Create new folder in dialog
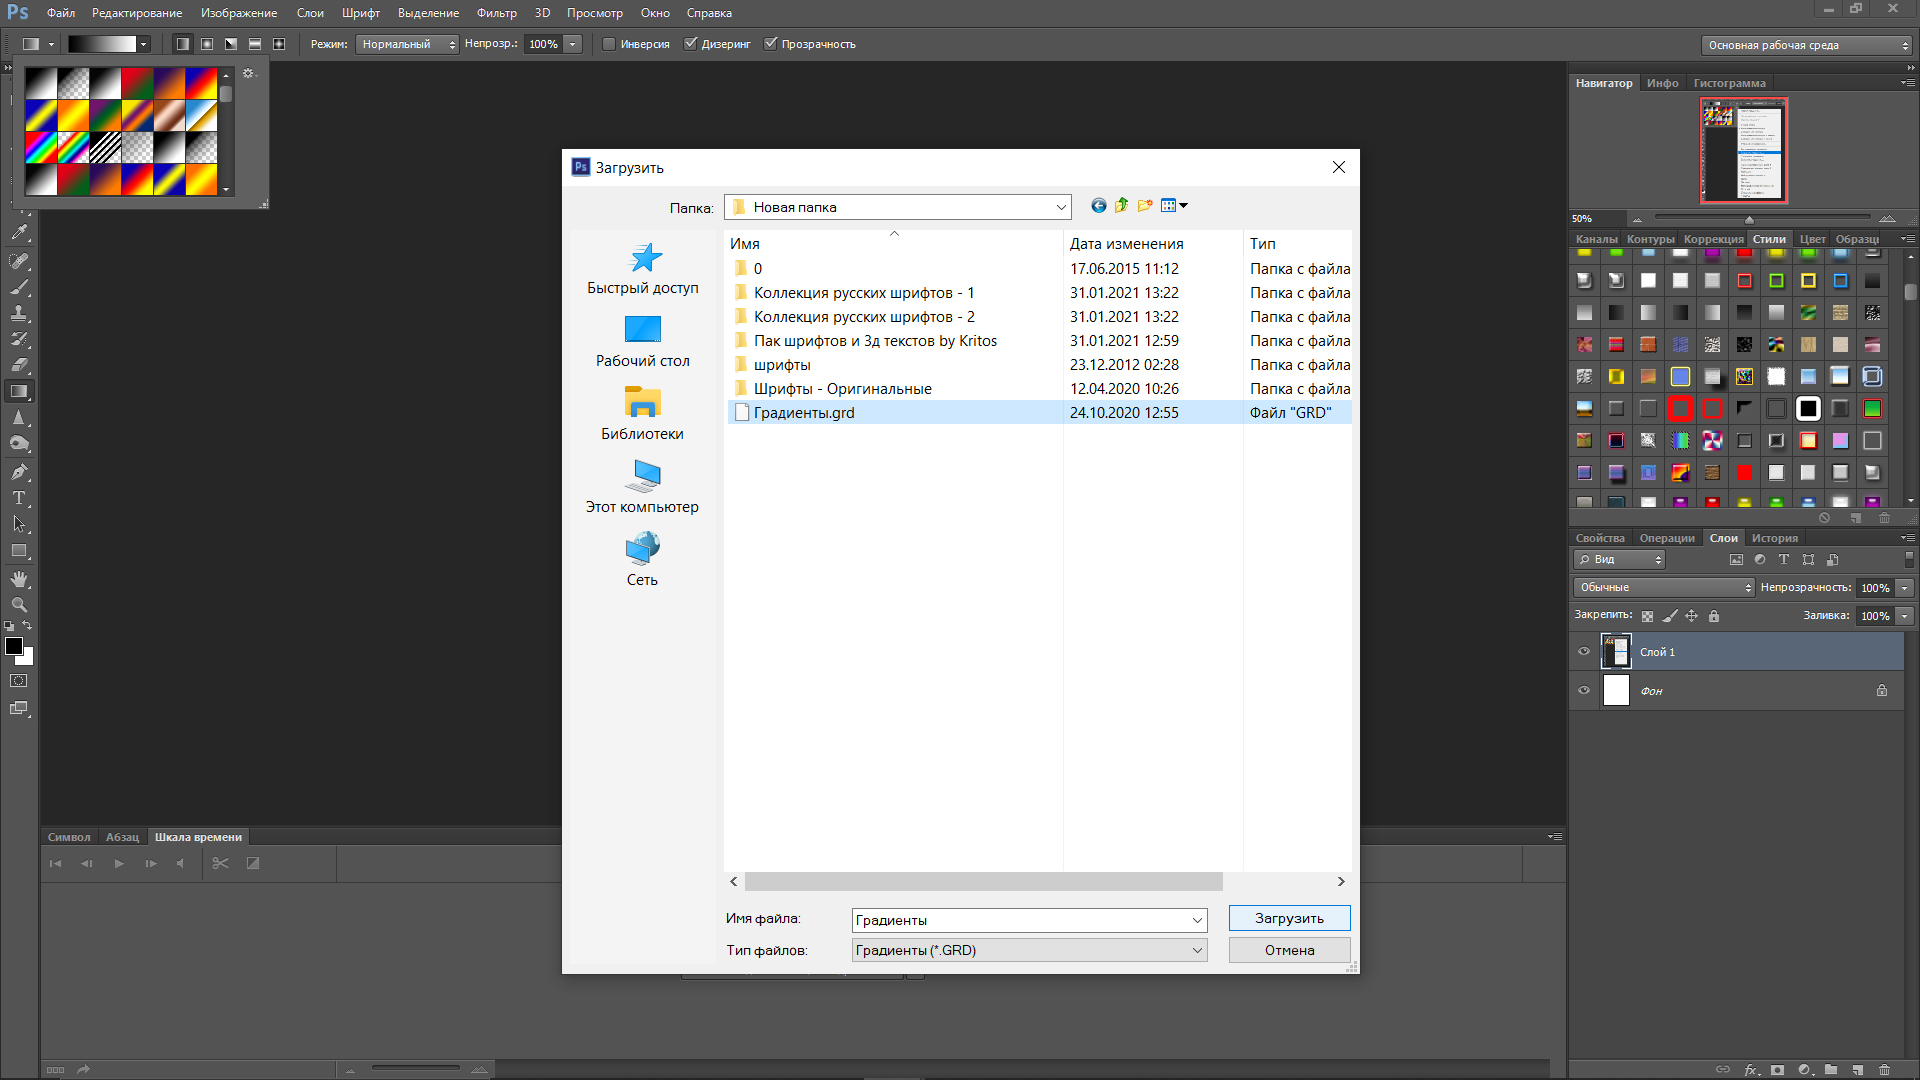This screenshot has height=1080, width=1920. click(1145, 206)
